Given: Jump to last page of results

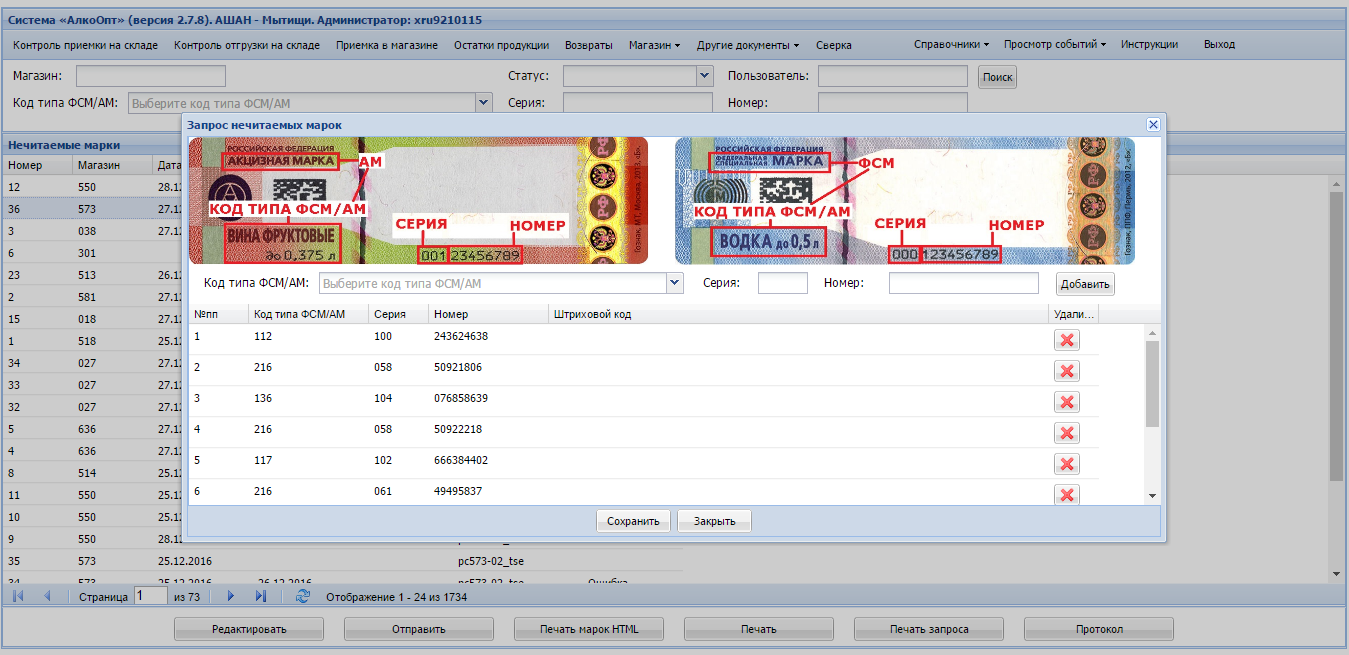Looking at the screenshot, I should pos(261,597).
